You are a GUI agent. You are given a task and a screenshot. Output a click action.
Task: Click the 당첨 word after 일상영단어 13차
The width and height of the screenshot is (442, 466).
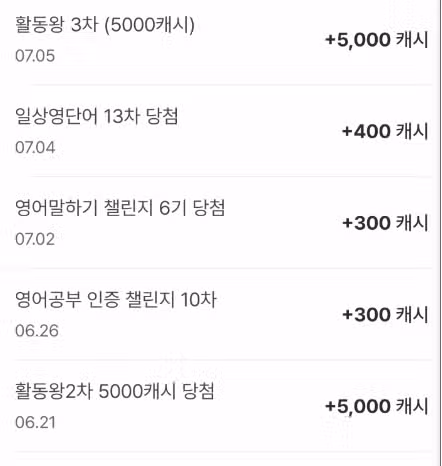click(x=162, y=116)
